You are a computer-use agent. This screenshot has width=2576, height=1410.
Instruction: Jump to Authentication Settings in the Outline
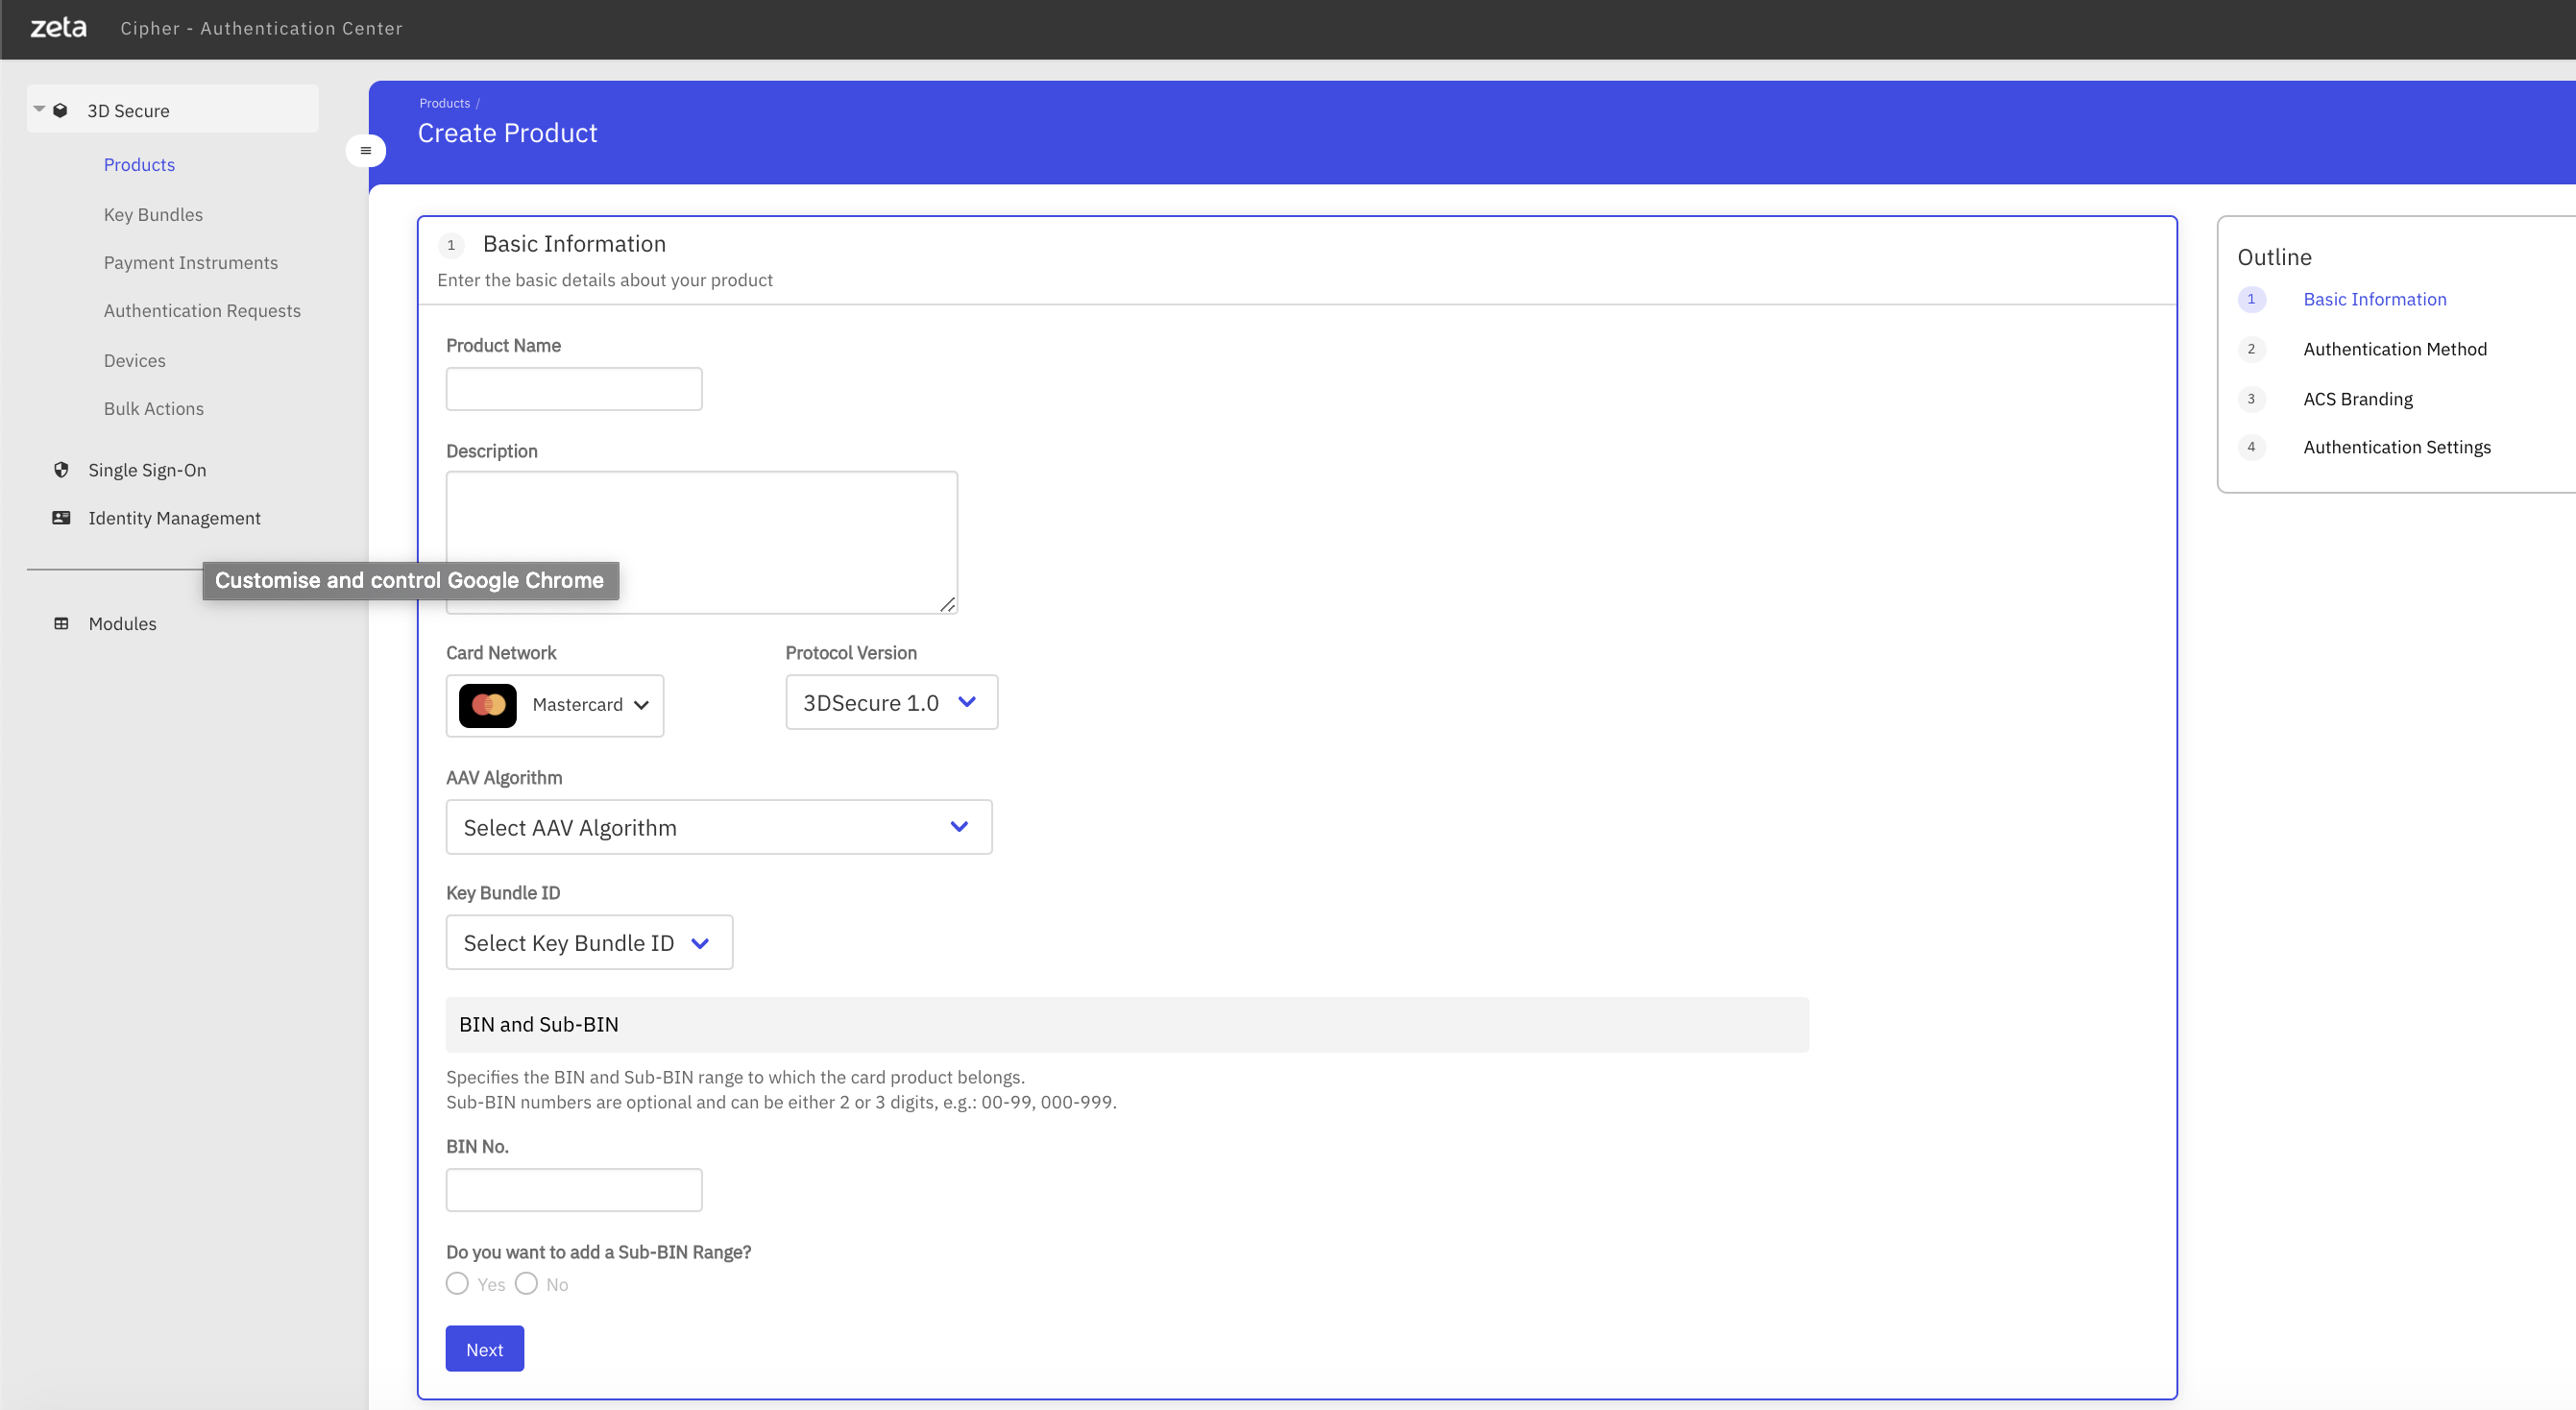[x=2397, y=447]
